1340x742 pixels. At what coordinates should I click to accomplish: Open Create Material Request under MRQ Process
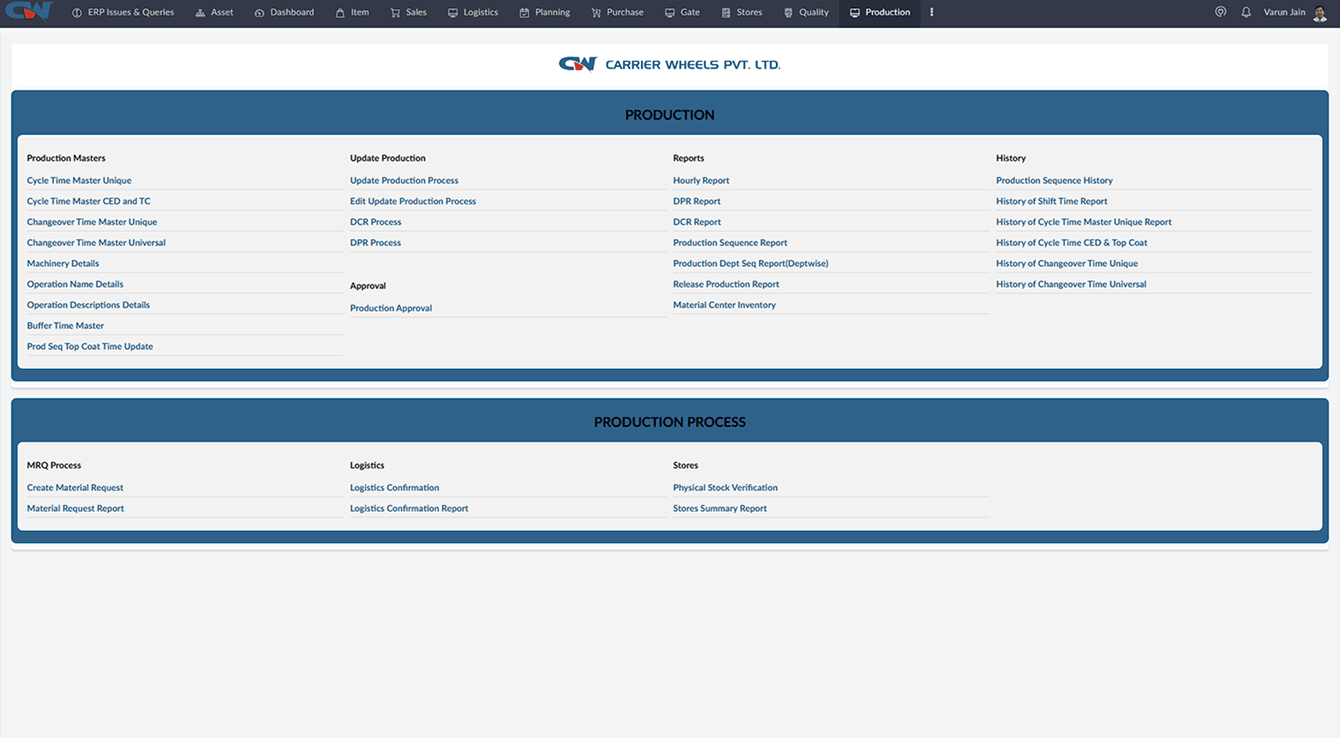[x=75, y=487]
